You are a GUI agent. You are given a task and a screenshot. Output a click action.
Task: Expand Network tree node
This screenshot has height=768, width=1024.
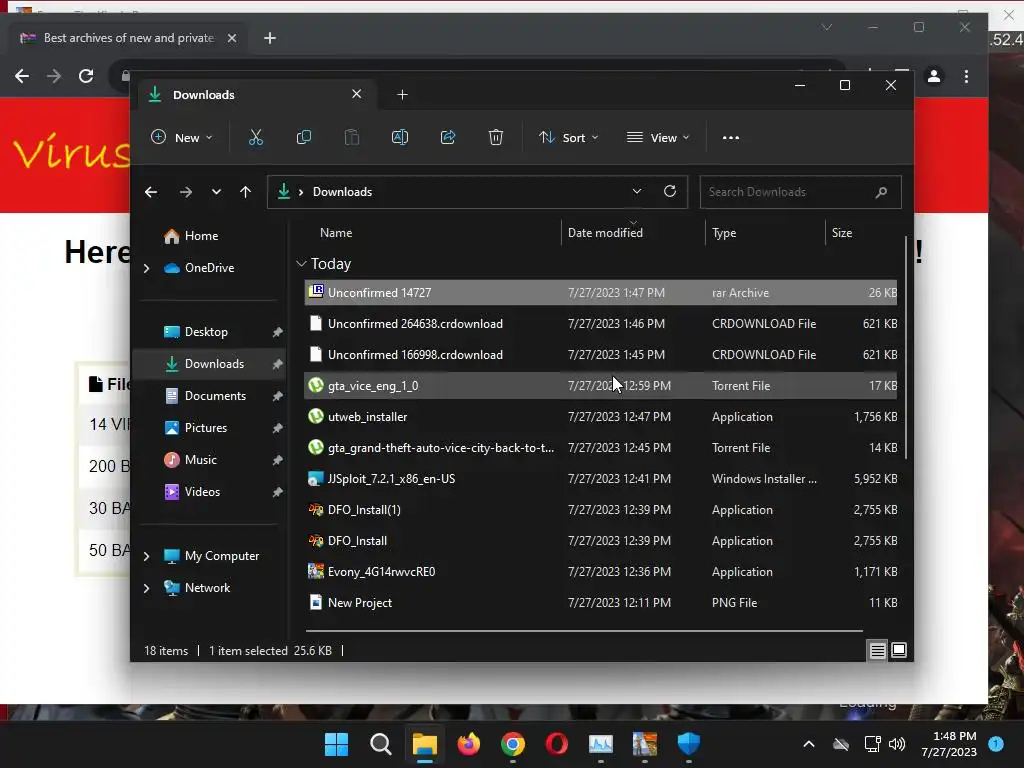click(x=146, y=588)
